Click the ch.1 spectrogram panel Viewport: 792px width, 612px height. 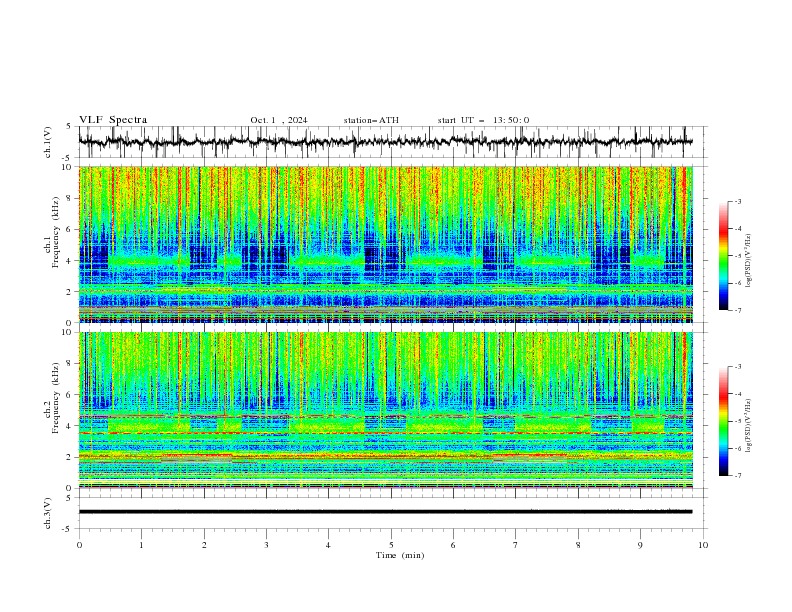[386, 244]
